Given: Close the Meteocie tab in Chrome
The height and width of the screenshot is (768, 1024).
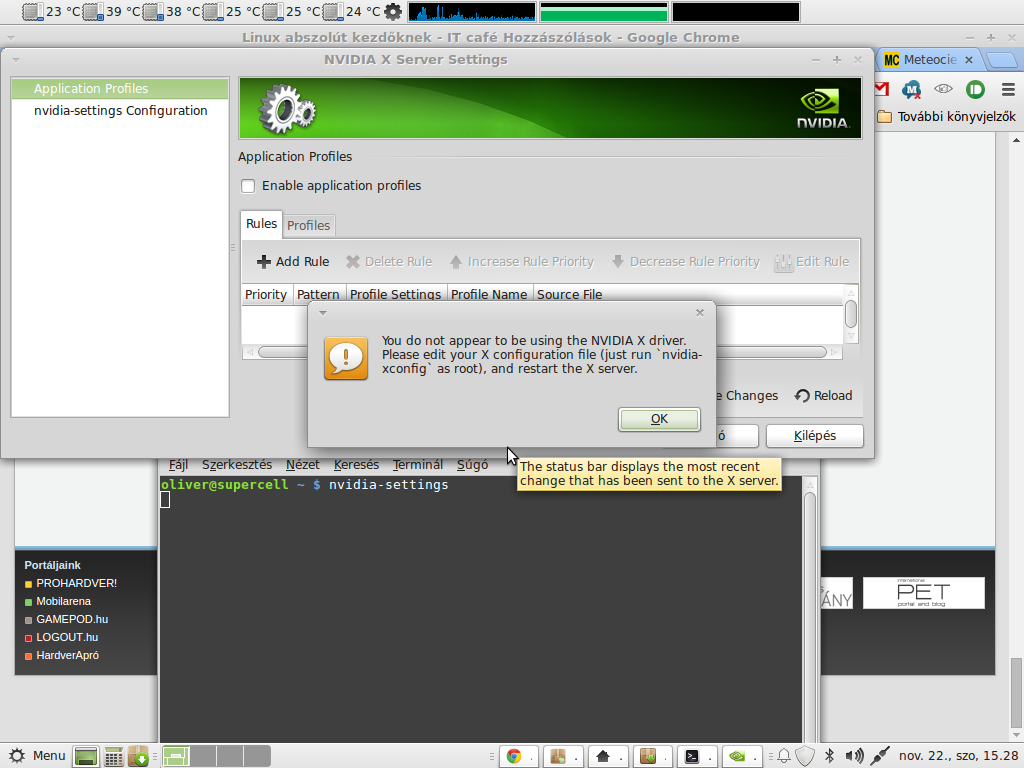Looking at the screenshot, I should click(968, 60).
